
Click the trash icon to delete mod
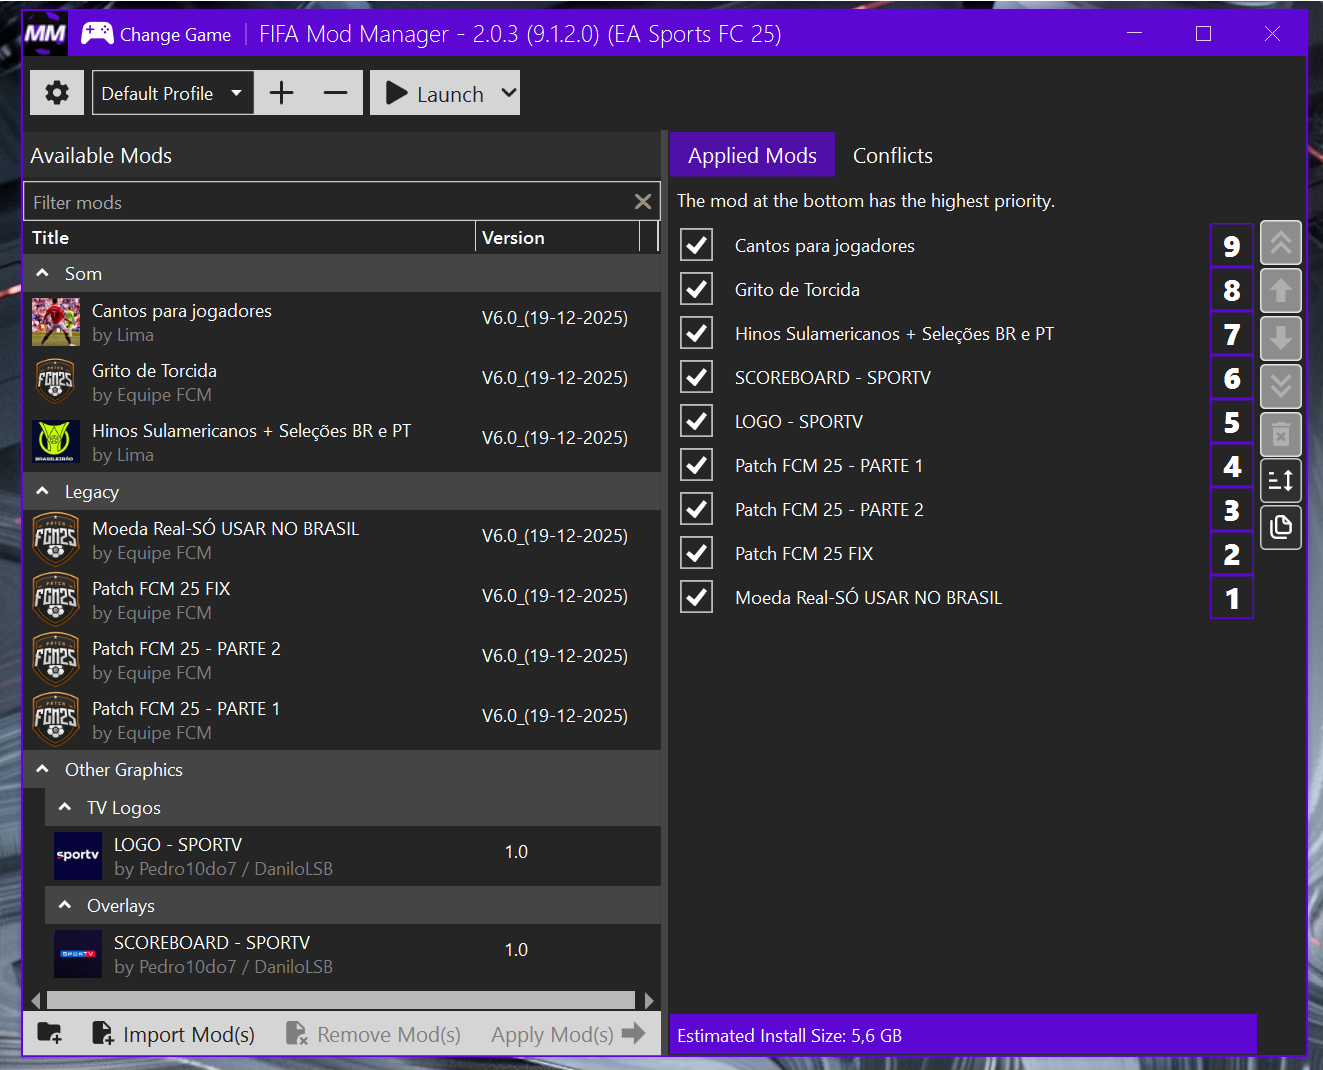[1280, 435]
